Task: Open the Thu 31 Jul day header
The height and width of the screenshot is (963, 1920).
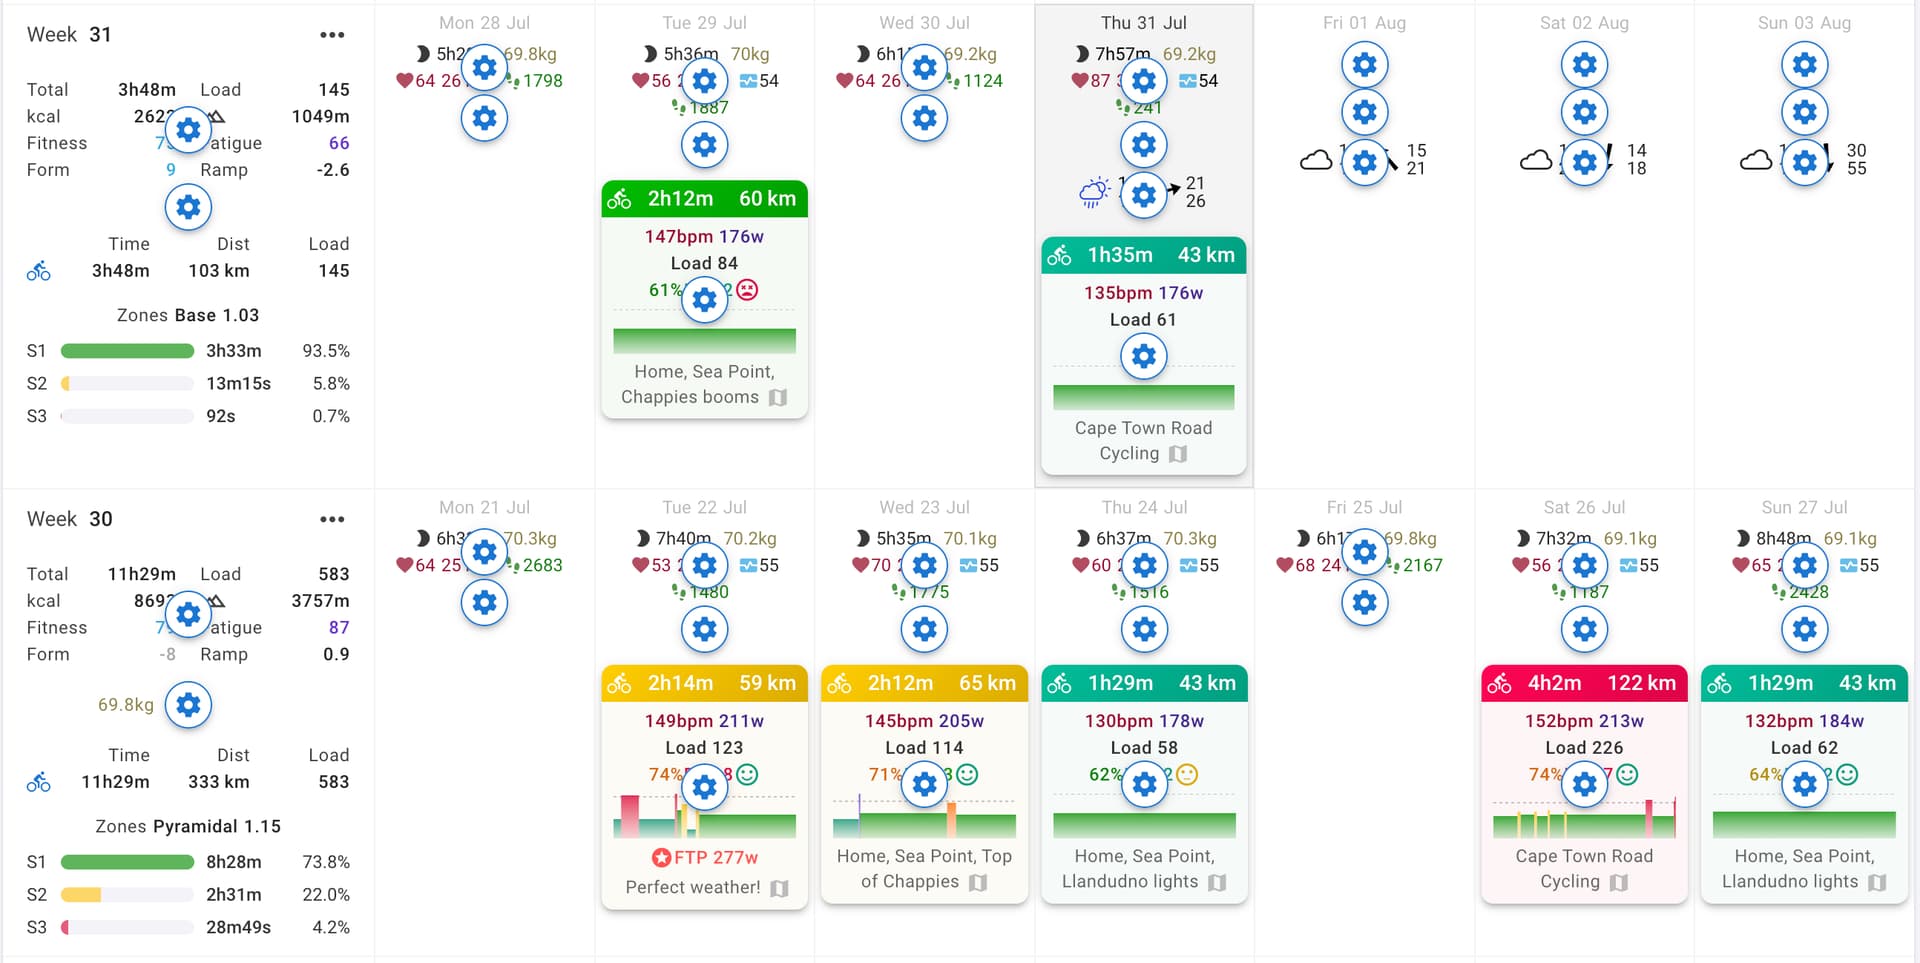Action: [x=1143, y=23]
